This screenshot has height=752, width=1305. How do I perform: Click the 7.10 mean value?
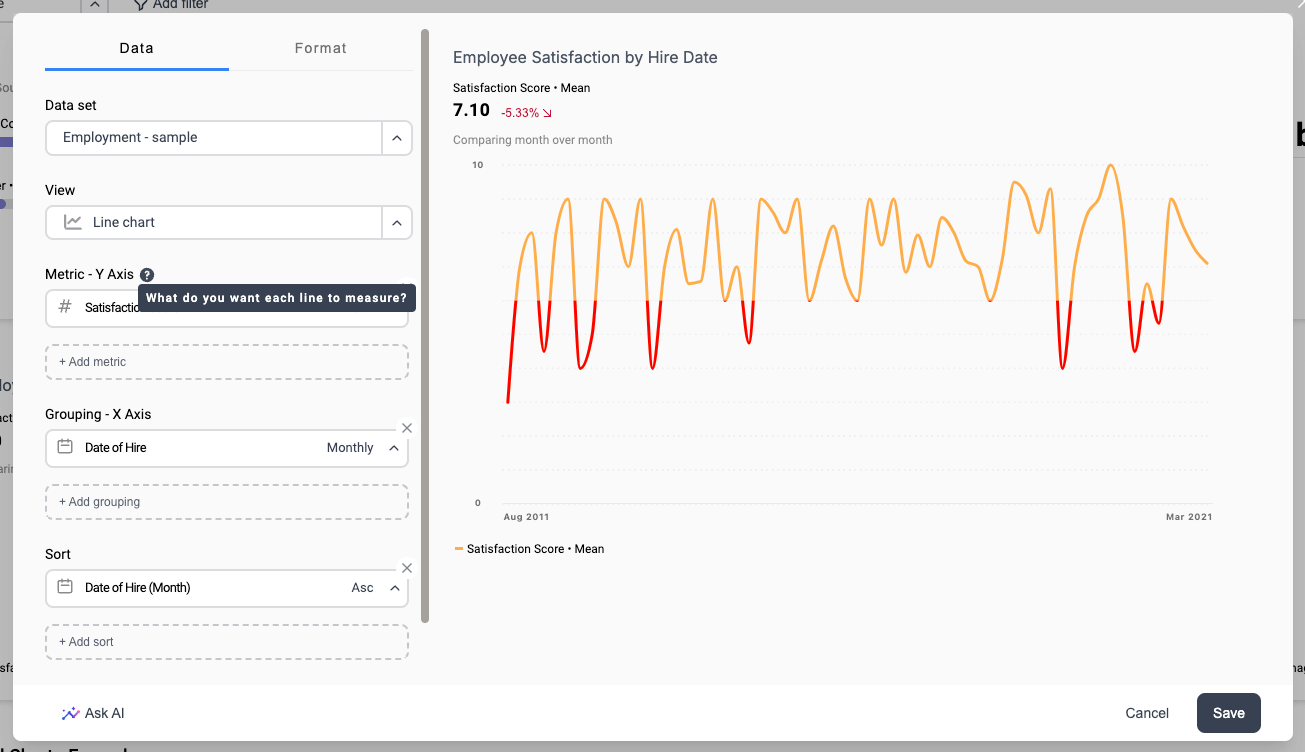[471, 111]
